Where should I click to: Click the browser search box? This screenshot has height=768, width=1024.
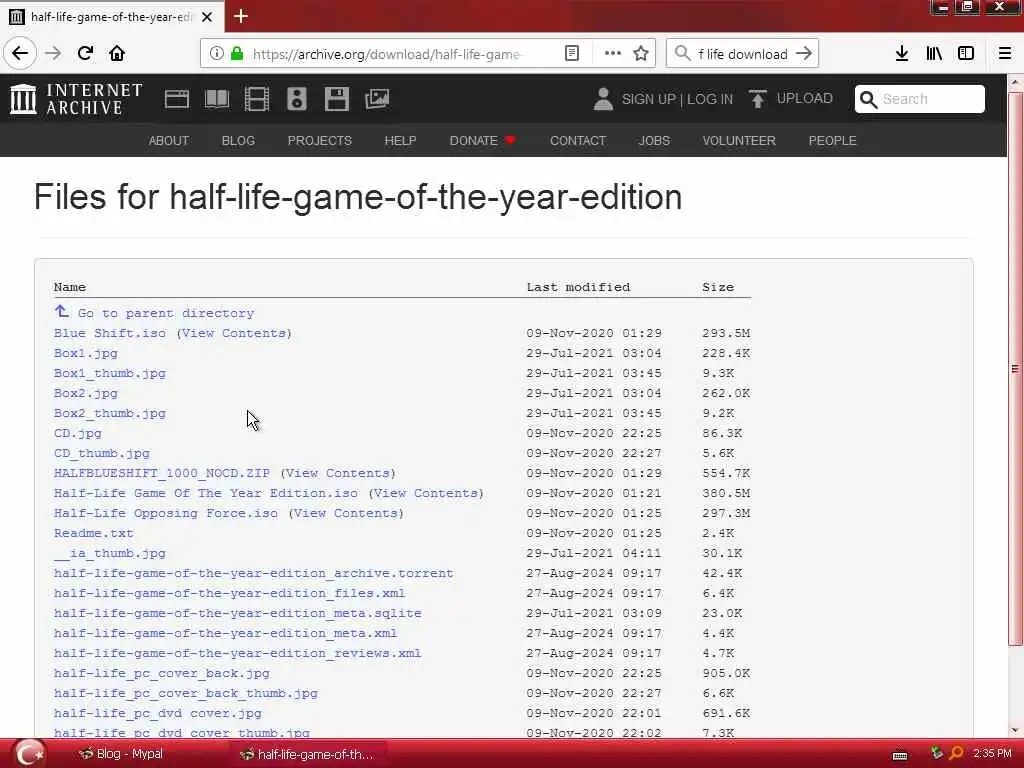coord(742,54)
